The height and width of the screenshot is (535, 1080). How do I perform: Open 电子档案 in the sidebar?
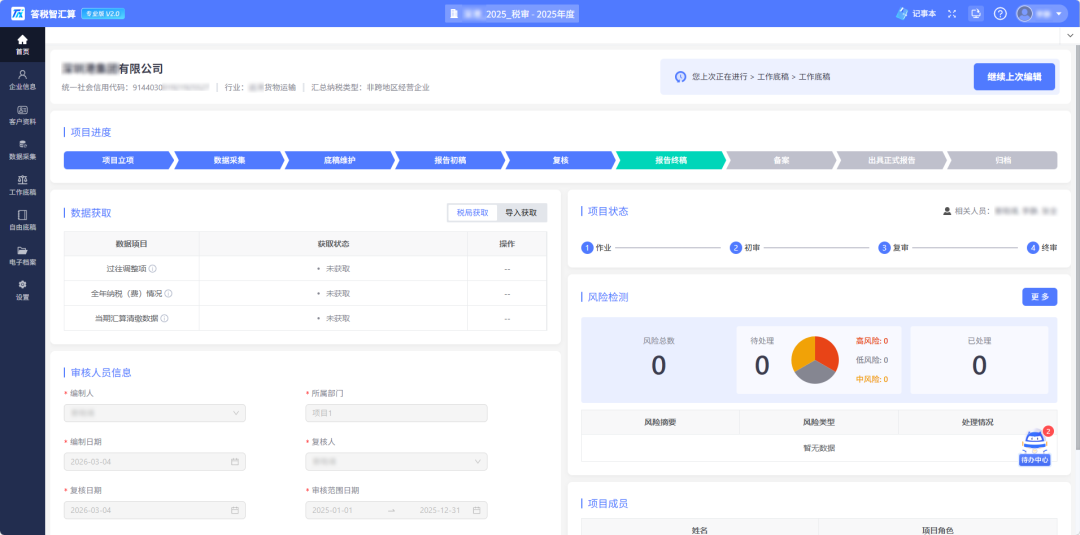tap(22, 255)
